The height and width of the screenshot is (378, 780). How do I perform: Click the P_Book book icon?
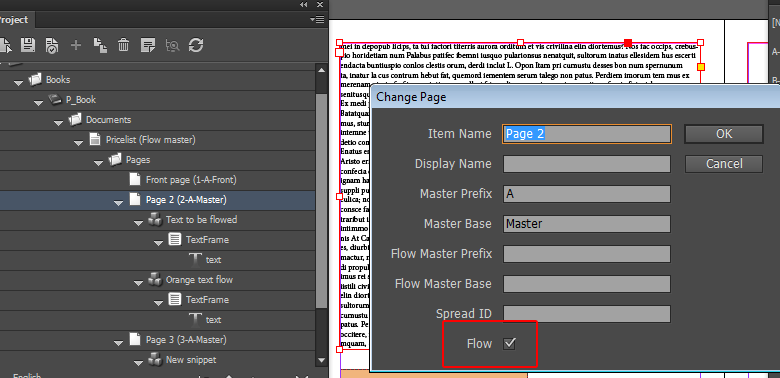(55, 99)
